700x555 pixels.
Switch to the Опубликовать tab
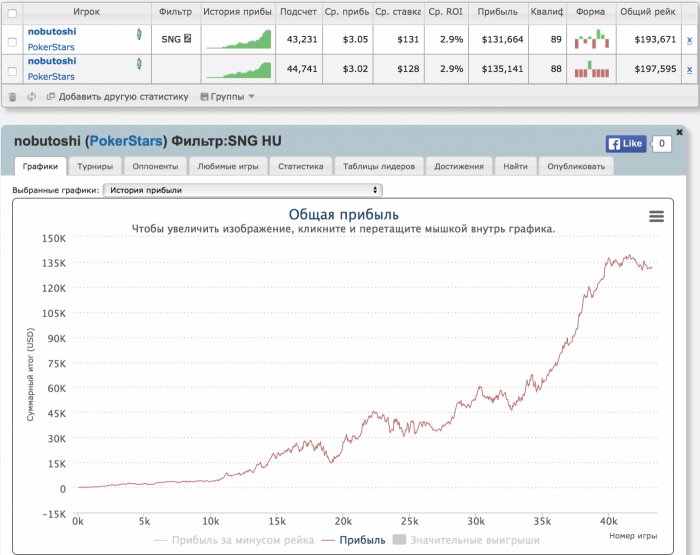pyautogui.click(x=576, y=166)
